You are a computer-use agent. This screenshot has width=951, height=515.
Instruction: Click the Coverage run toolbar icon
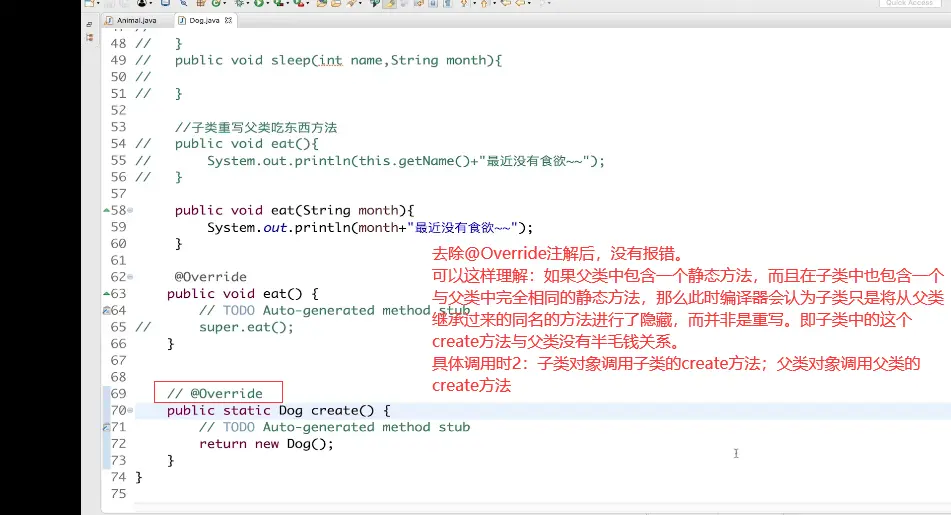[279, 4]
